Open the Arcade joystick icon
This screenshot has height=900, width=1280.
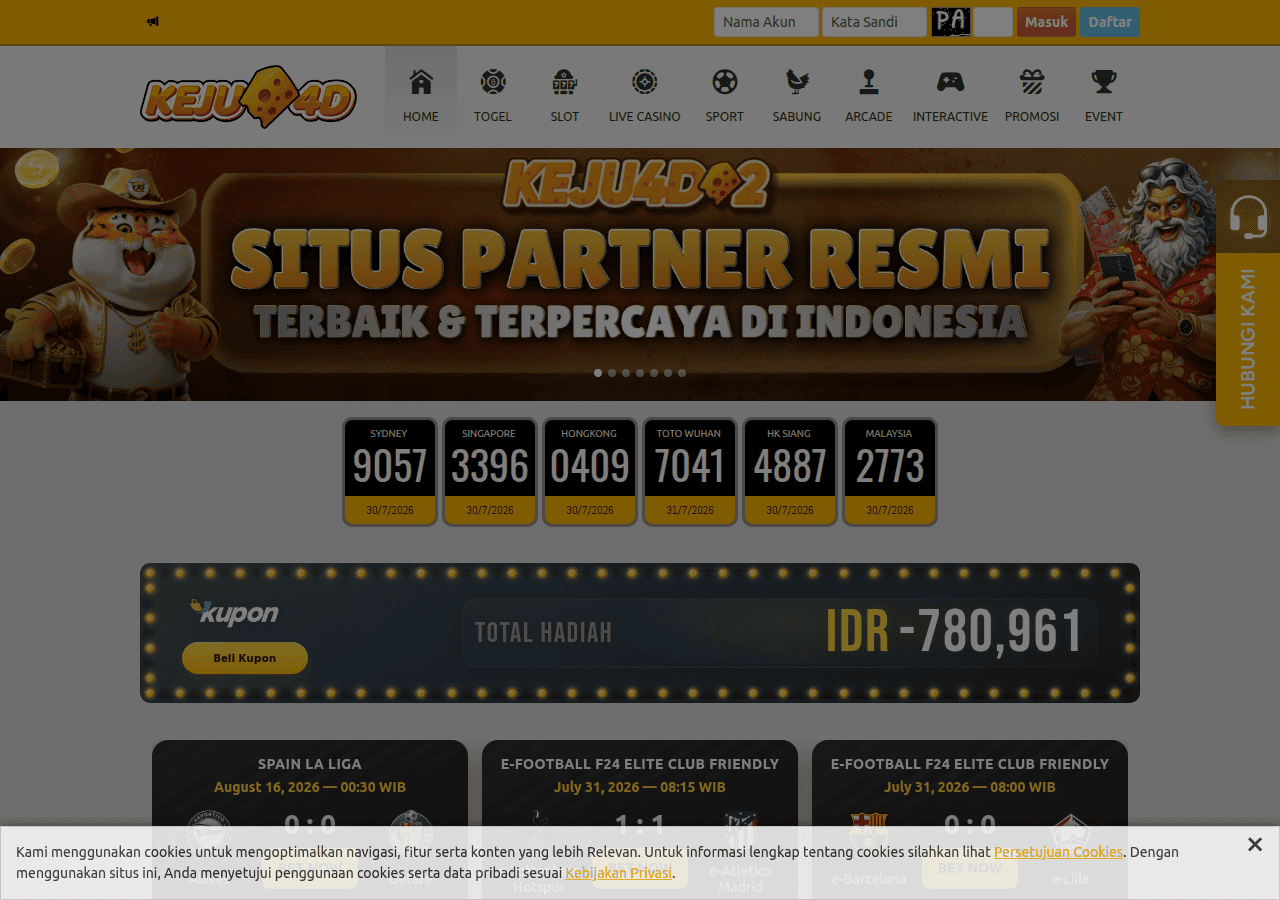click(x=869, y=82)
